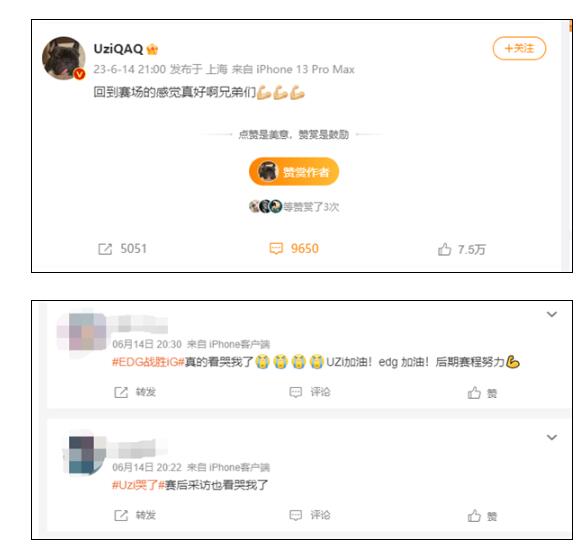Click the orange 赞赏作者 reward button
Viewport: 580px width, 553px height.
(294, 172)
